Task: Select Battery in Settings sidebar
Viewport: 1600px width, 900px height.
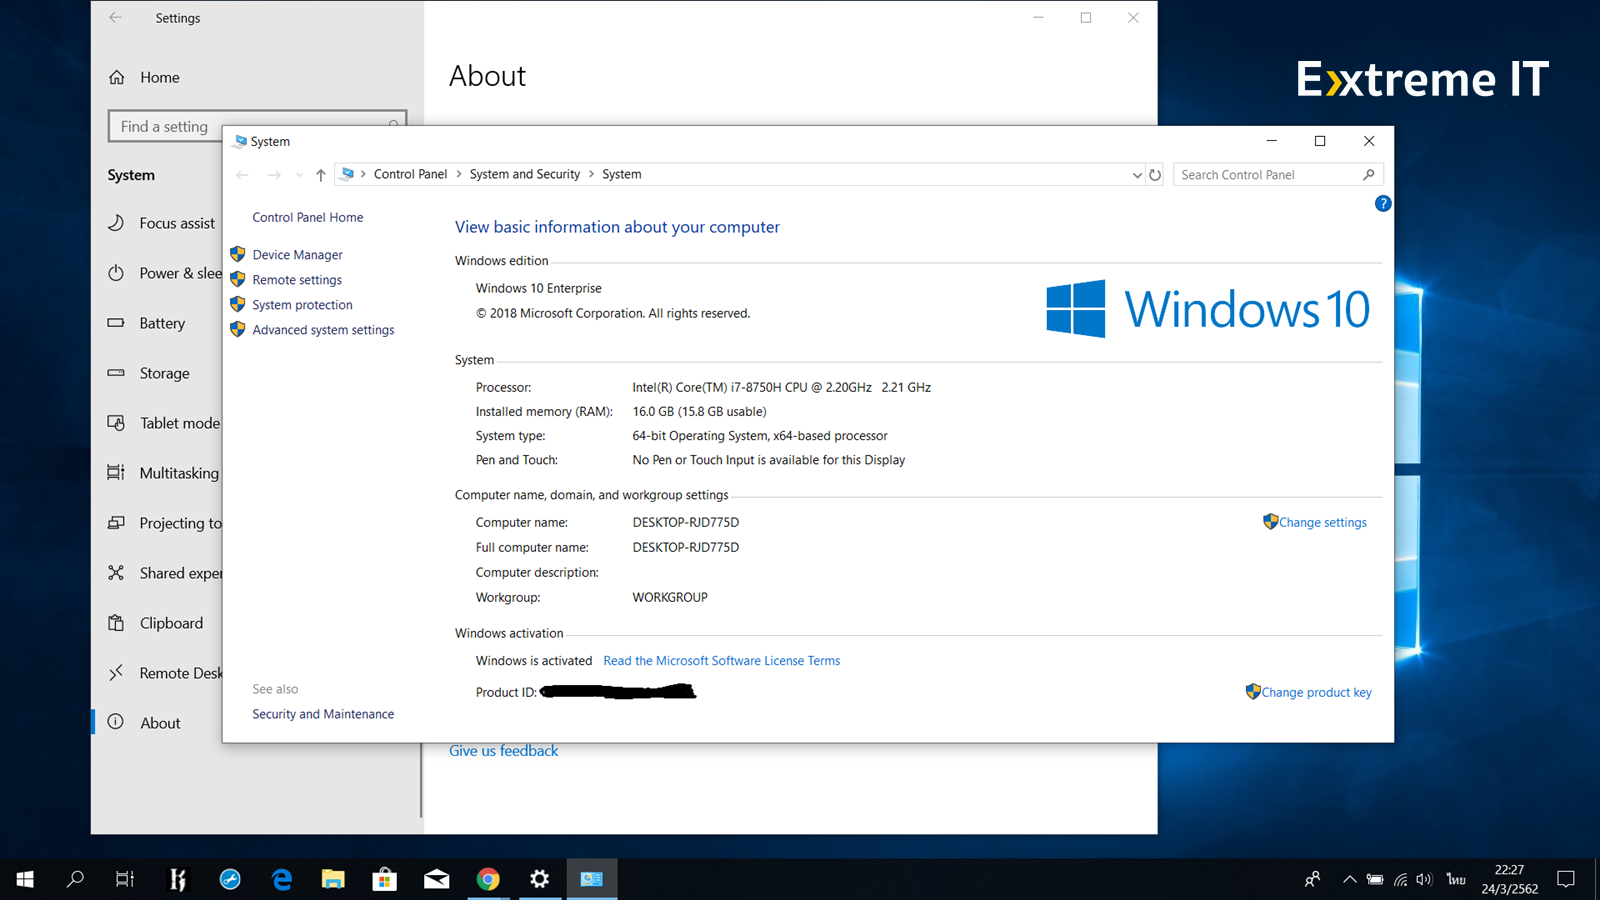Action: [x=164, y=323]
